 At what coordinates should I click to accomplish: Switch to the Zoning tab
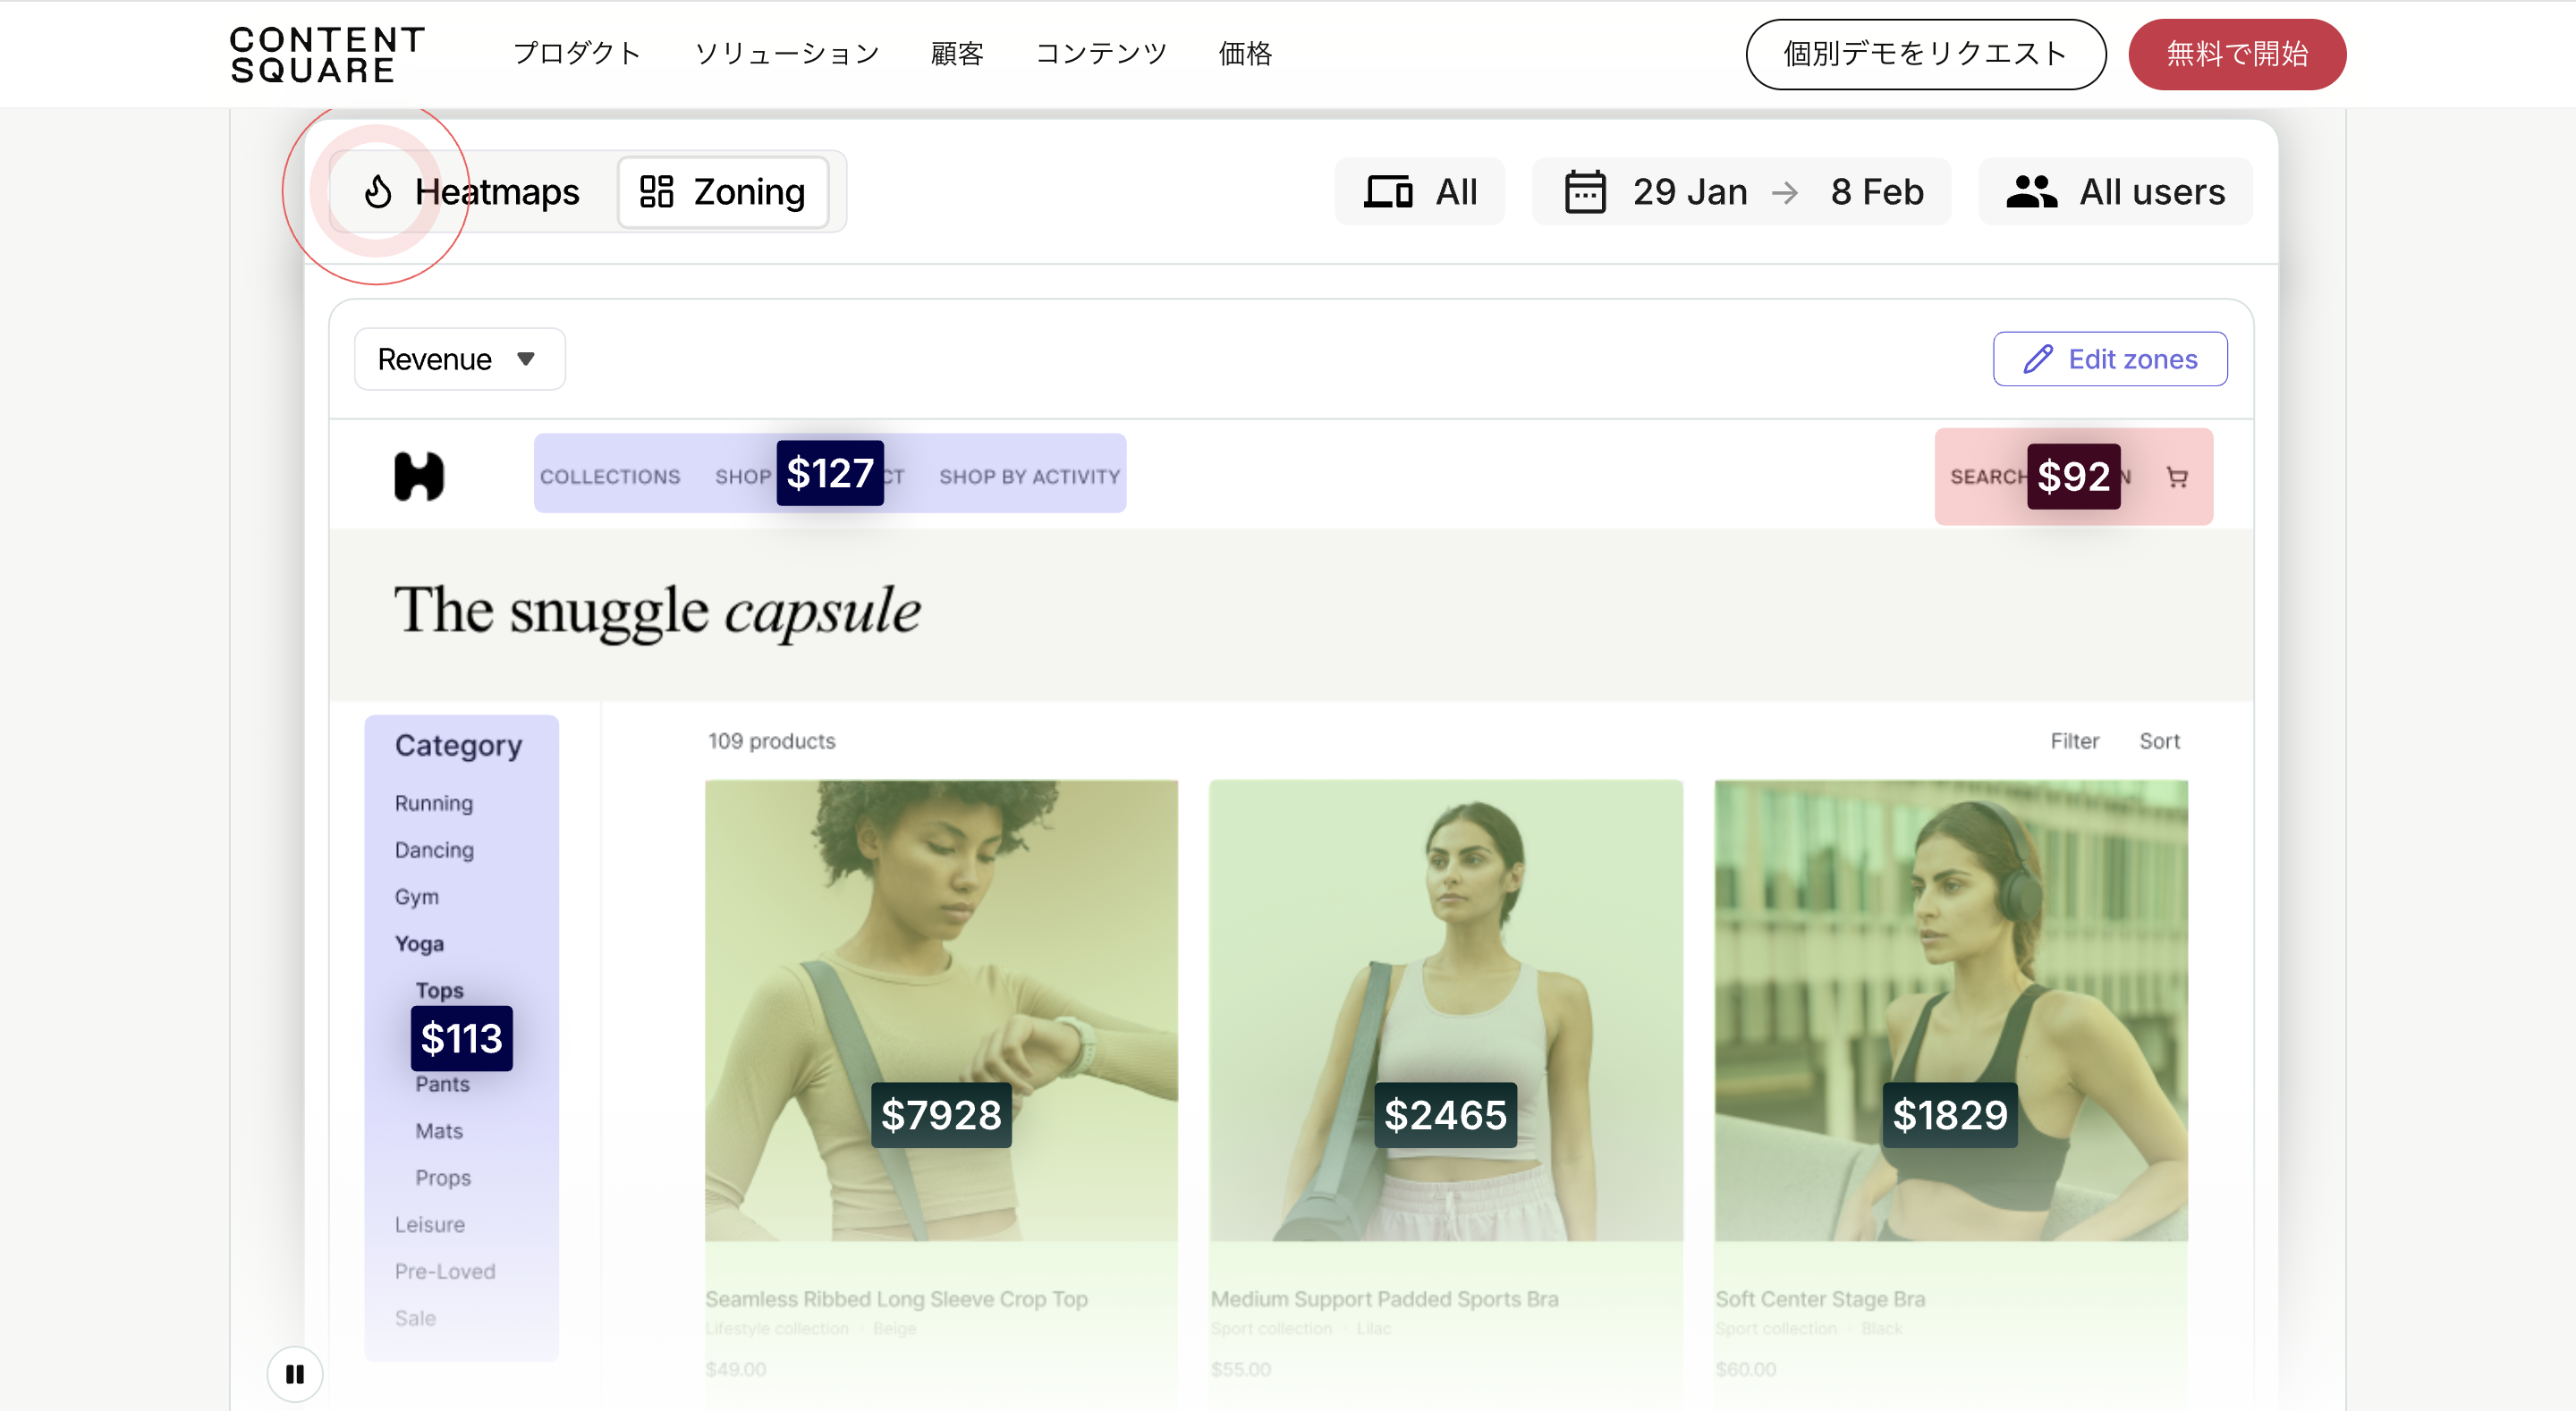[x=723, y=192]
